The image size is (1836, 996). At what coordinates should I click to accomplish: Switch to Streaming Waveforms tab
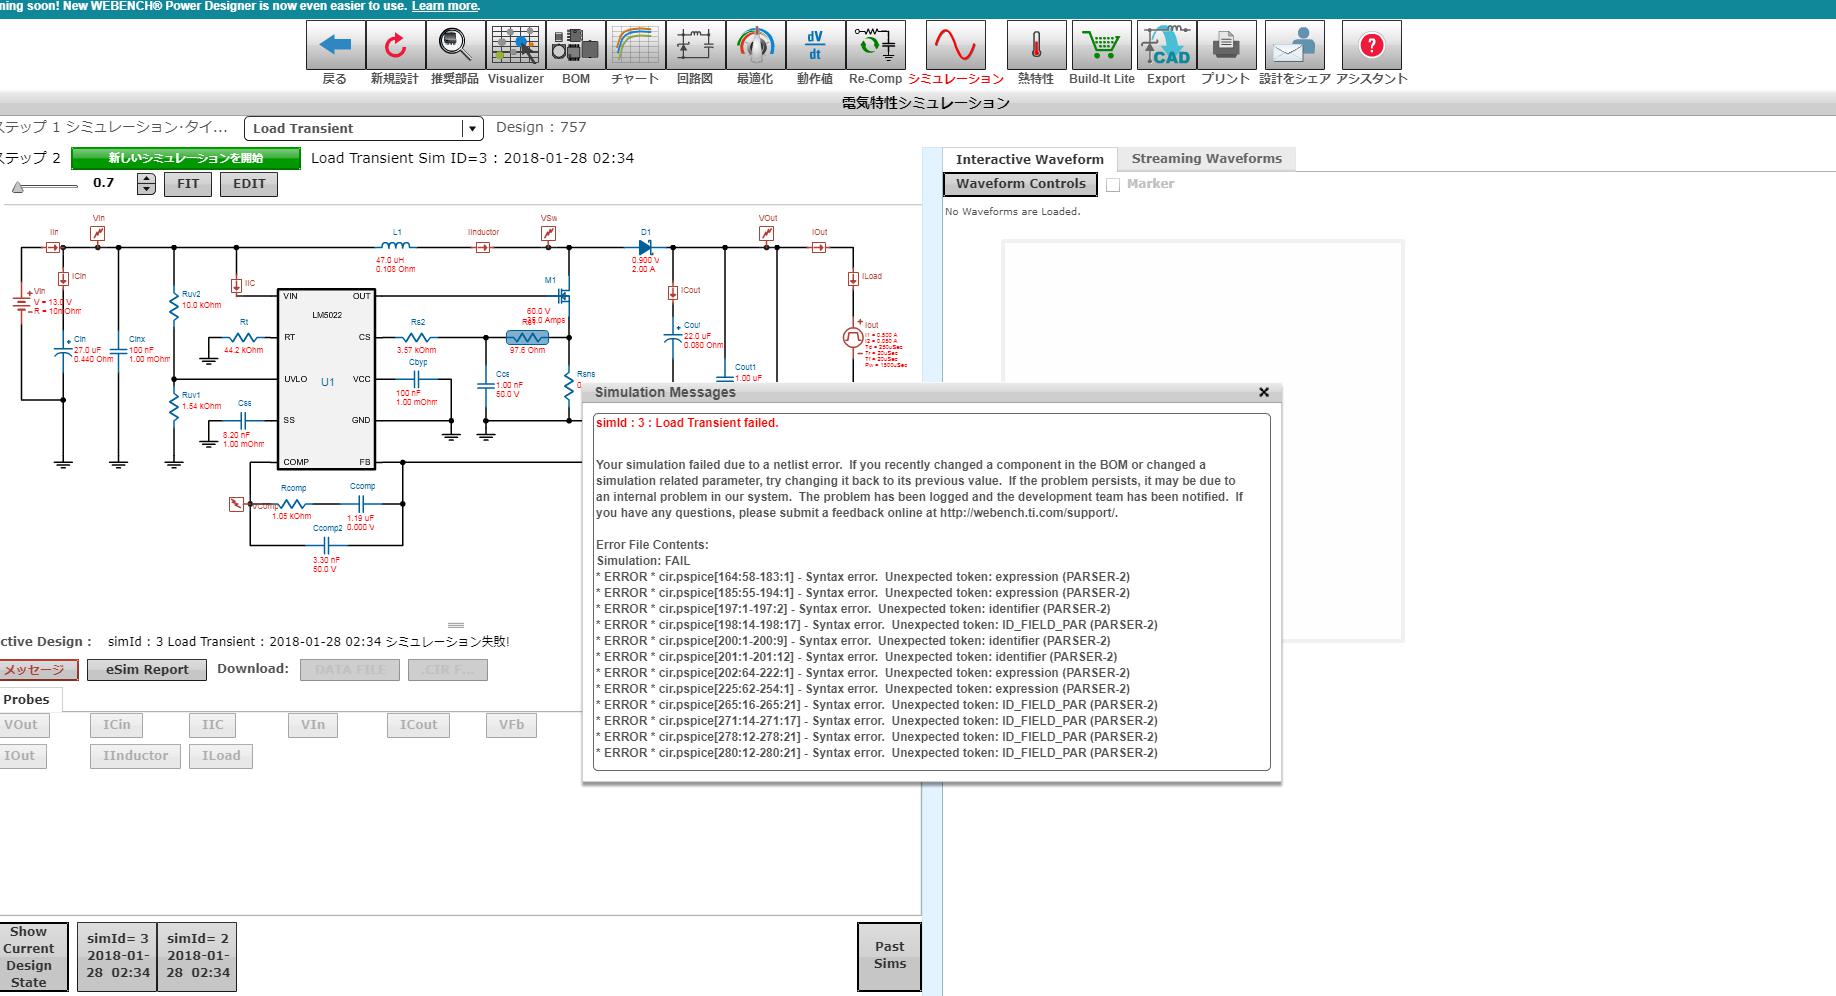(x=1206, y=158)
